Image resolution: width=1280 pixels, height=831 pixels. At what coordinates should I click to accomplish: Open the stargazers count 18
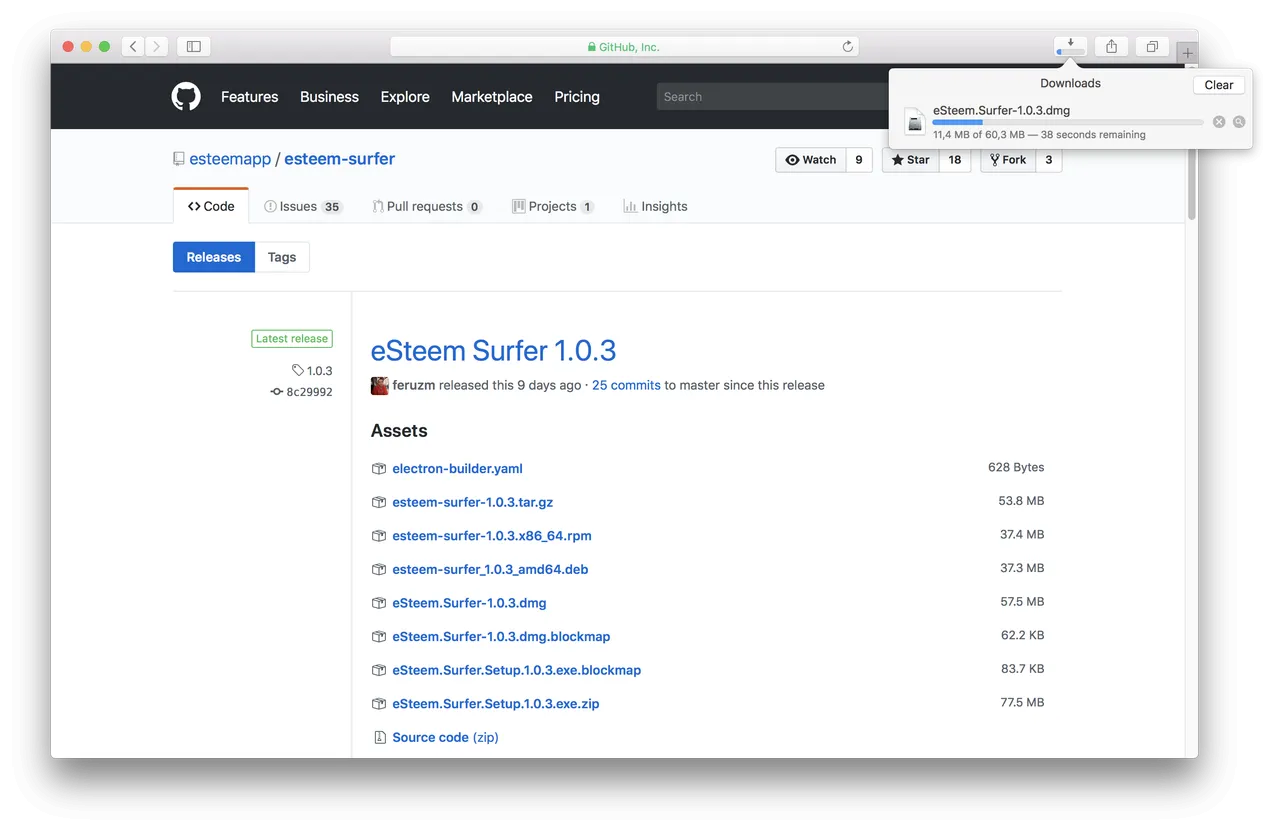955,160
